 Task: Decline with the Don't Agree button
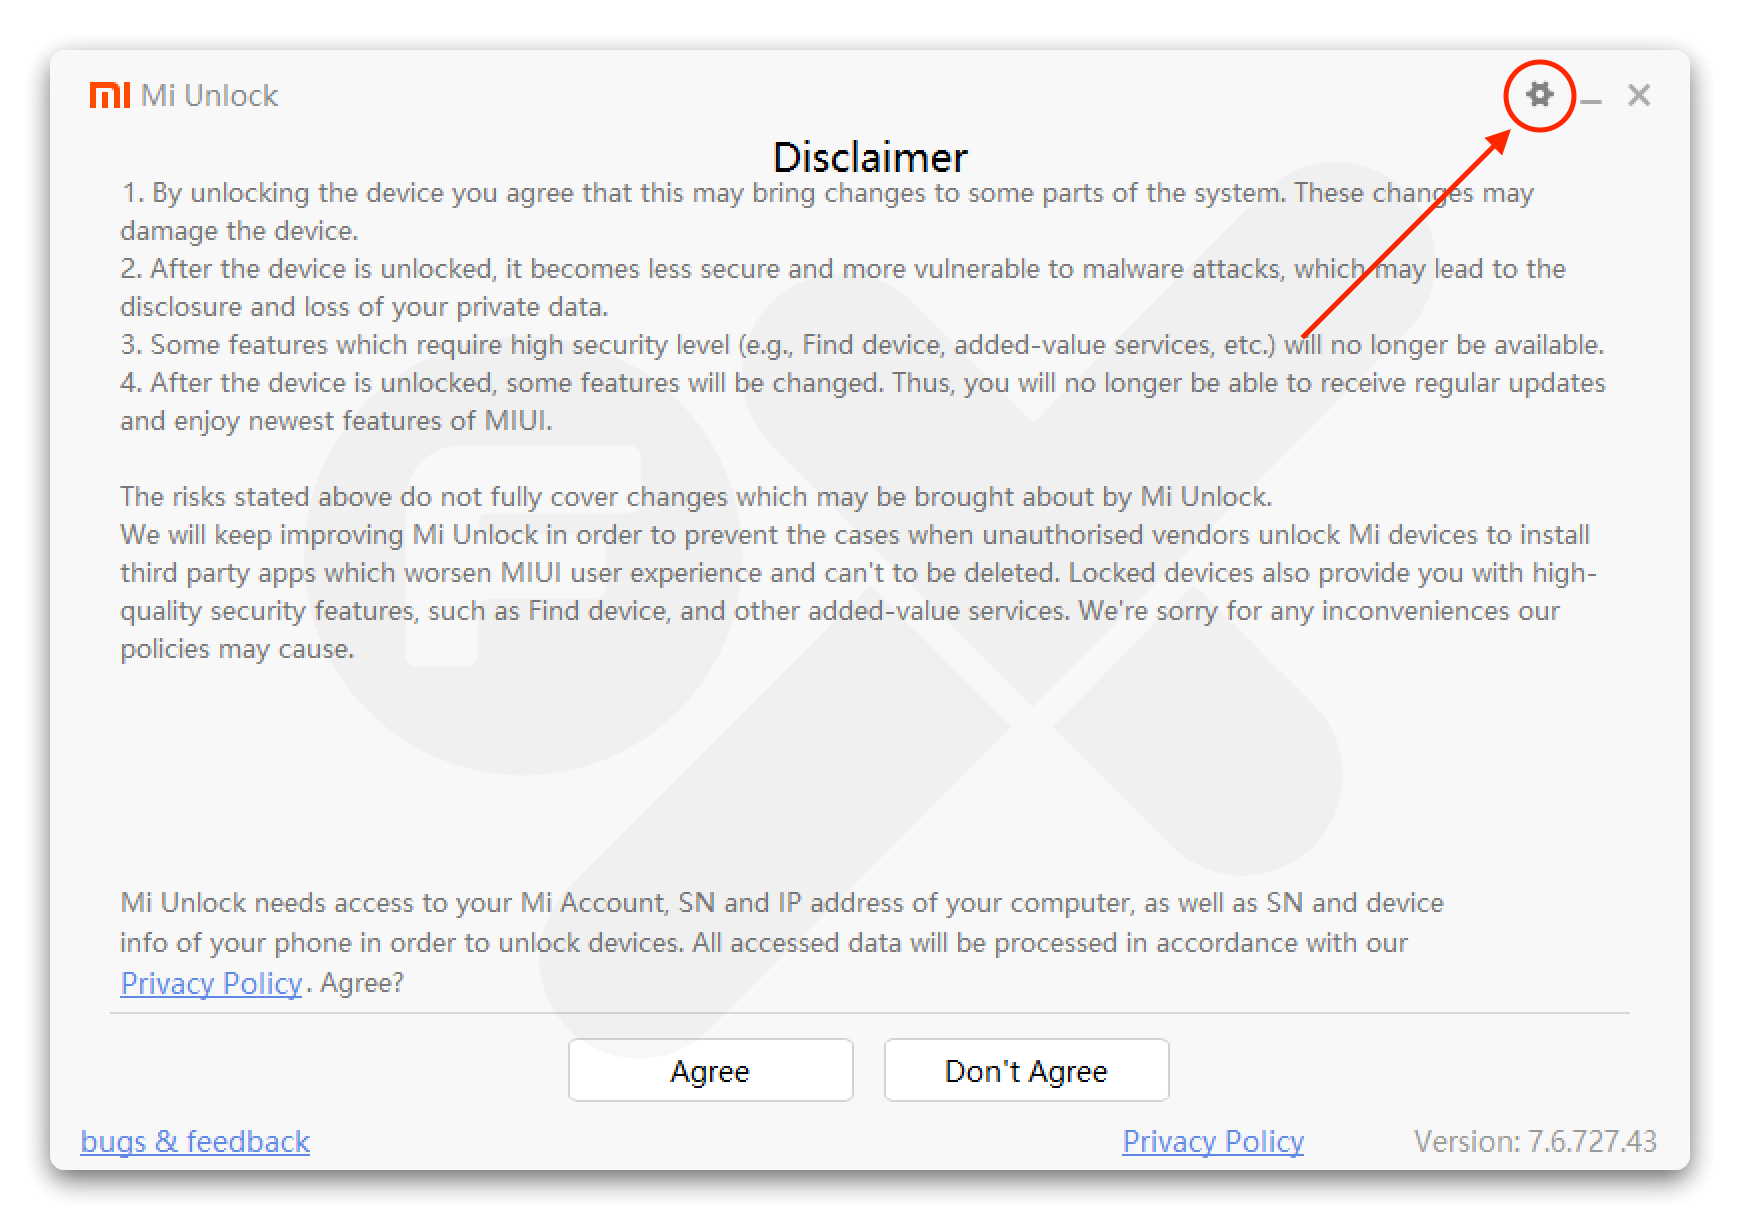(x=1026, y=1070)
